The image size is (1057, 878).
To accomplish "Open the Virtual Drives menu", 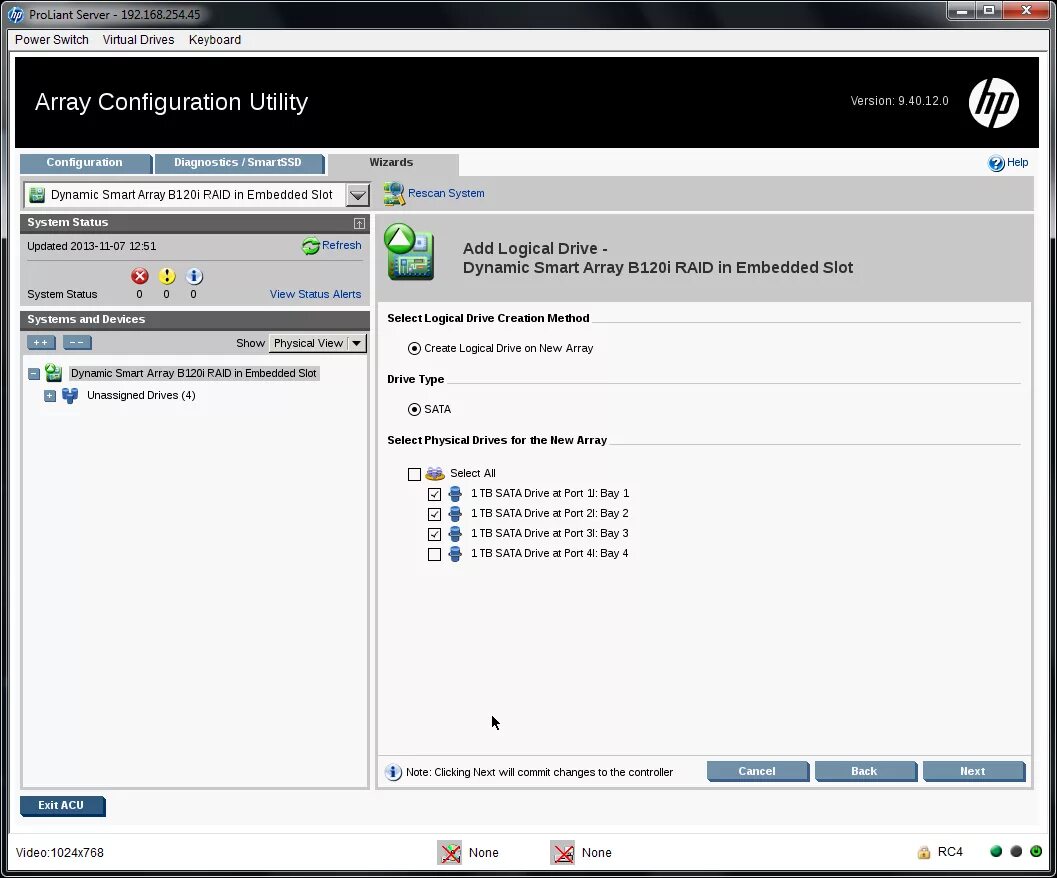I will click(x=138, y=40).
